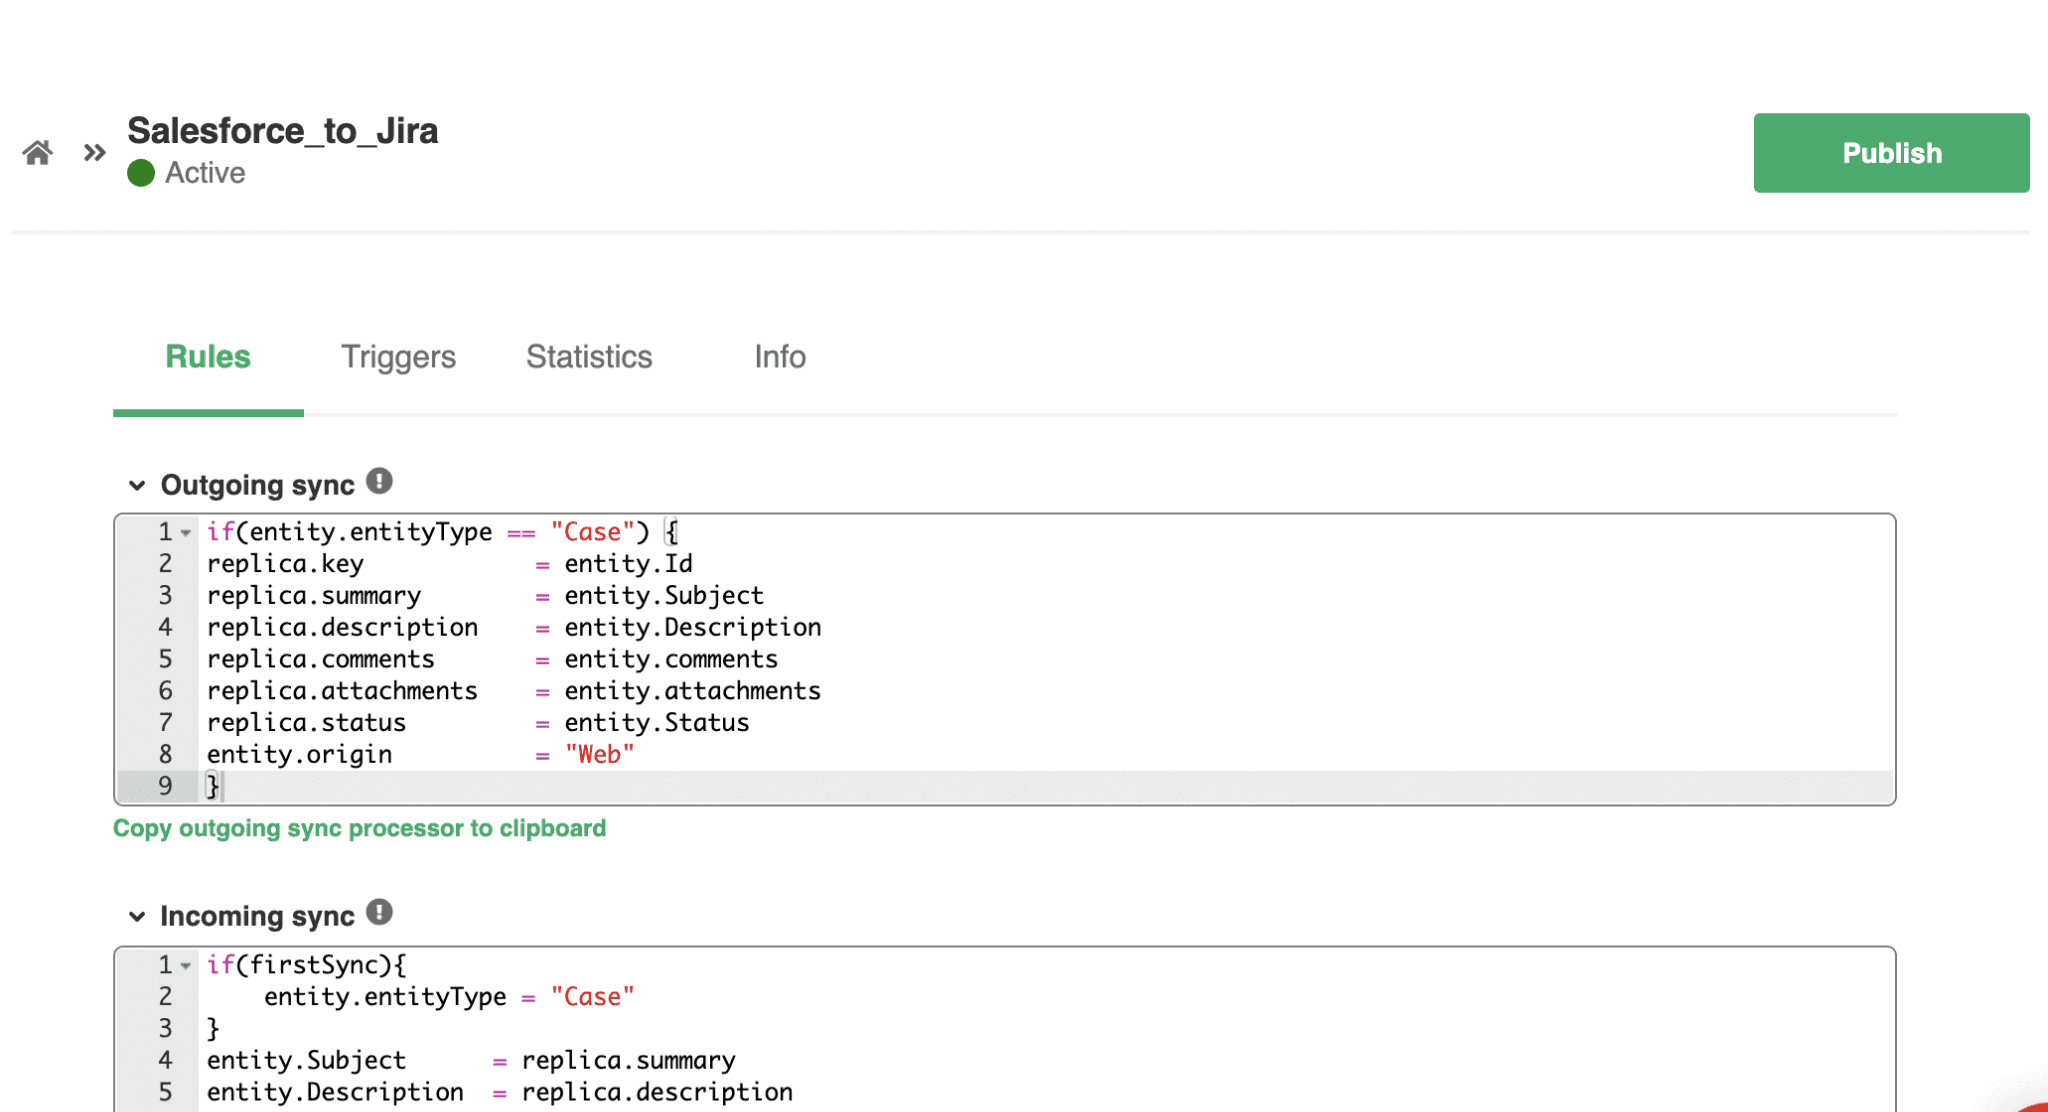The image size is (2048, 1112).
Task: Open the Info tab
Action: click(x=780, y=357)
